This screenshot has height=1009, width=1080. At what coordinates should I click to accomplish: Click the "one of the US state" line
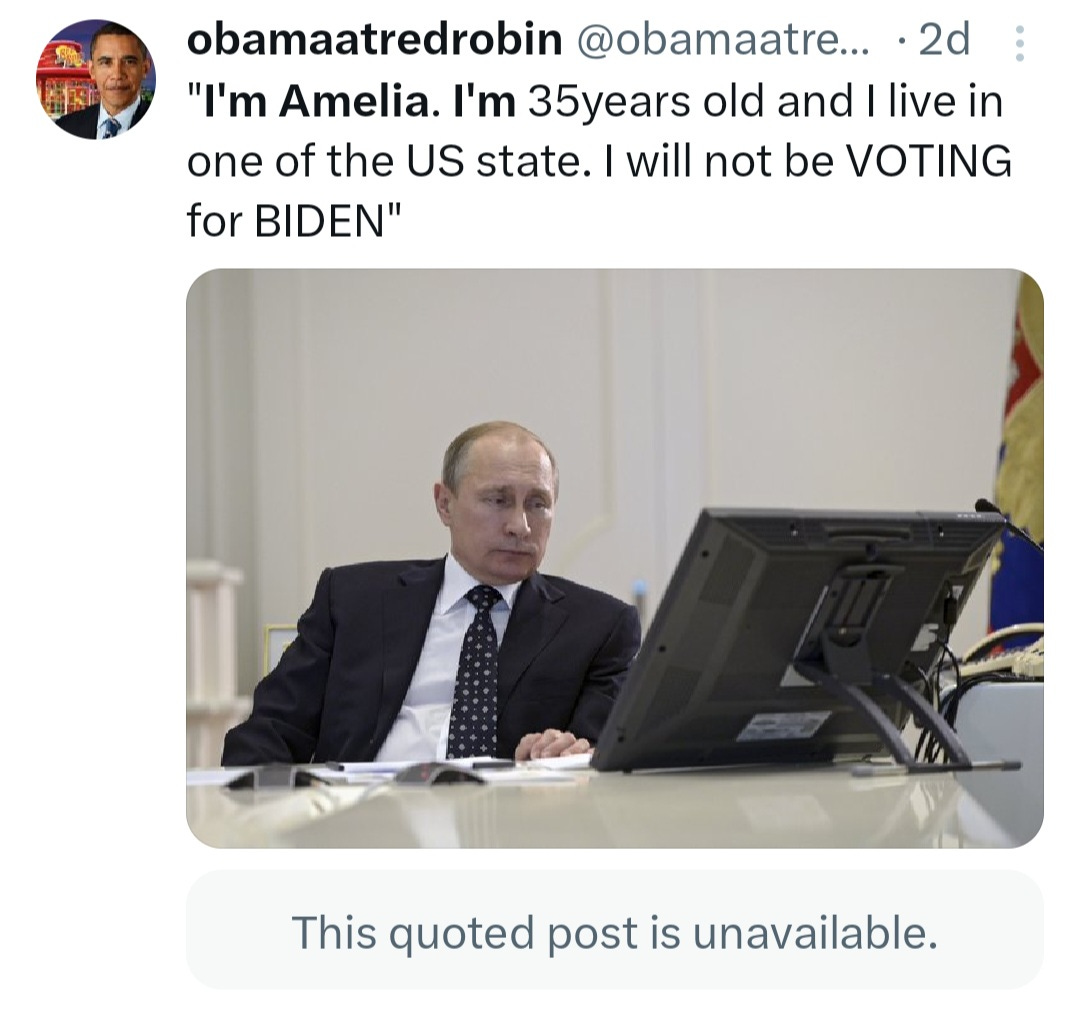383,160
